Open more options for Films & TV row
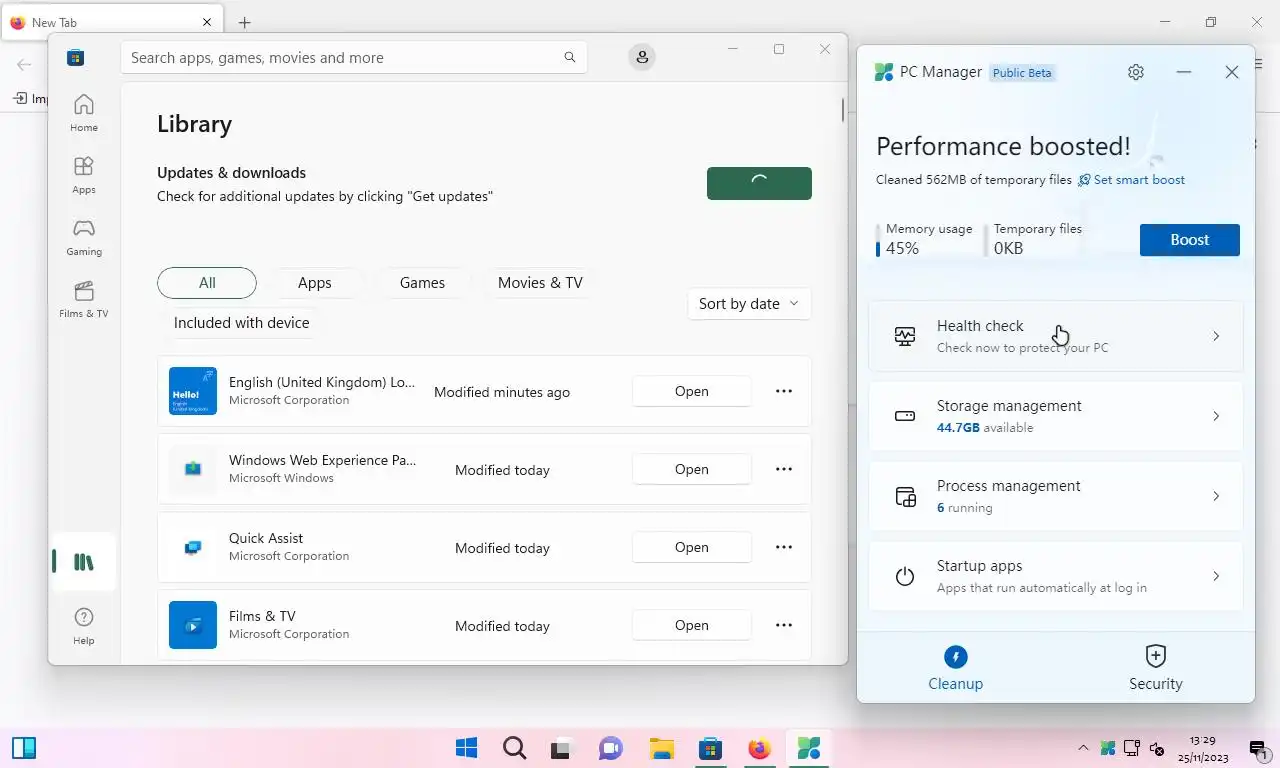This screenshot has height=768, width=1280. click(784, 625)
